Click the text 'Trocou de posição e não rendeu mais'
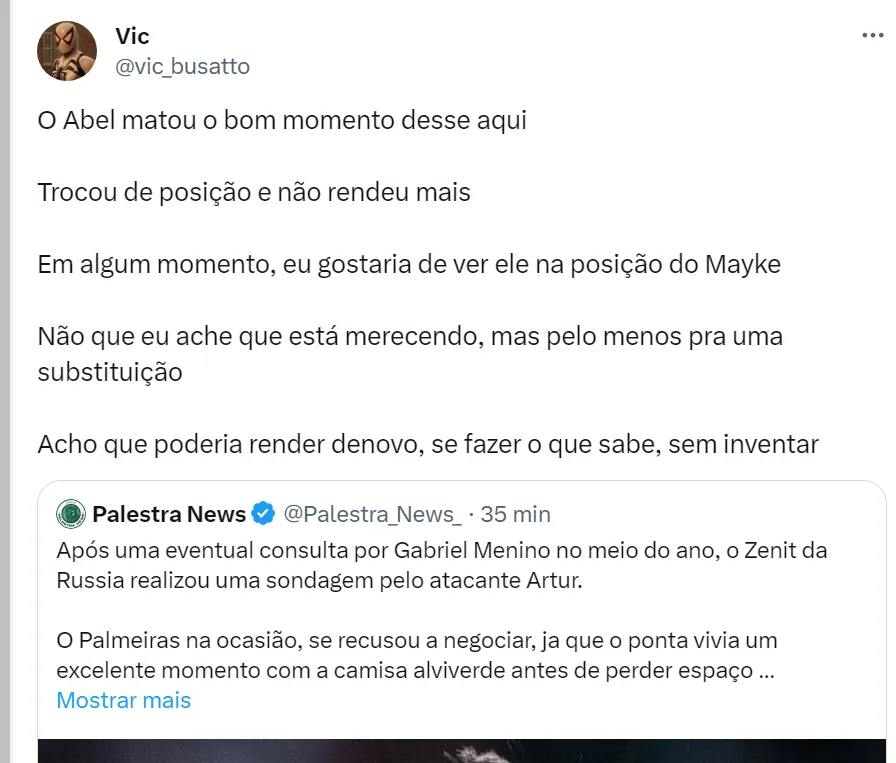Image resolution: width=896 pixels, height=763 pixels. pyautogui.click(x=254, y=192)
